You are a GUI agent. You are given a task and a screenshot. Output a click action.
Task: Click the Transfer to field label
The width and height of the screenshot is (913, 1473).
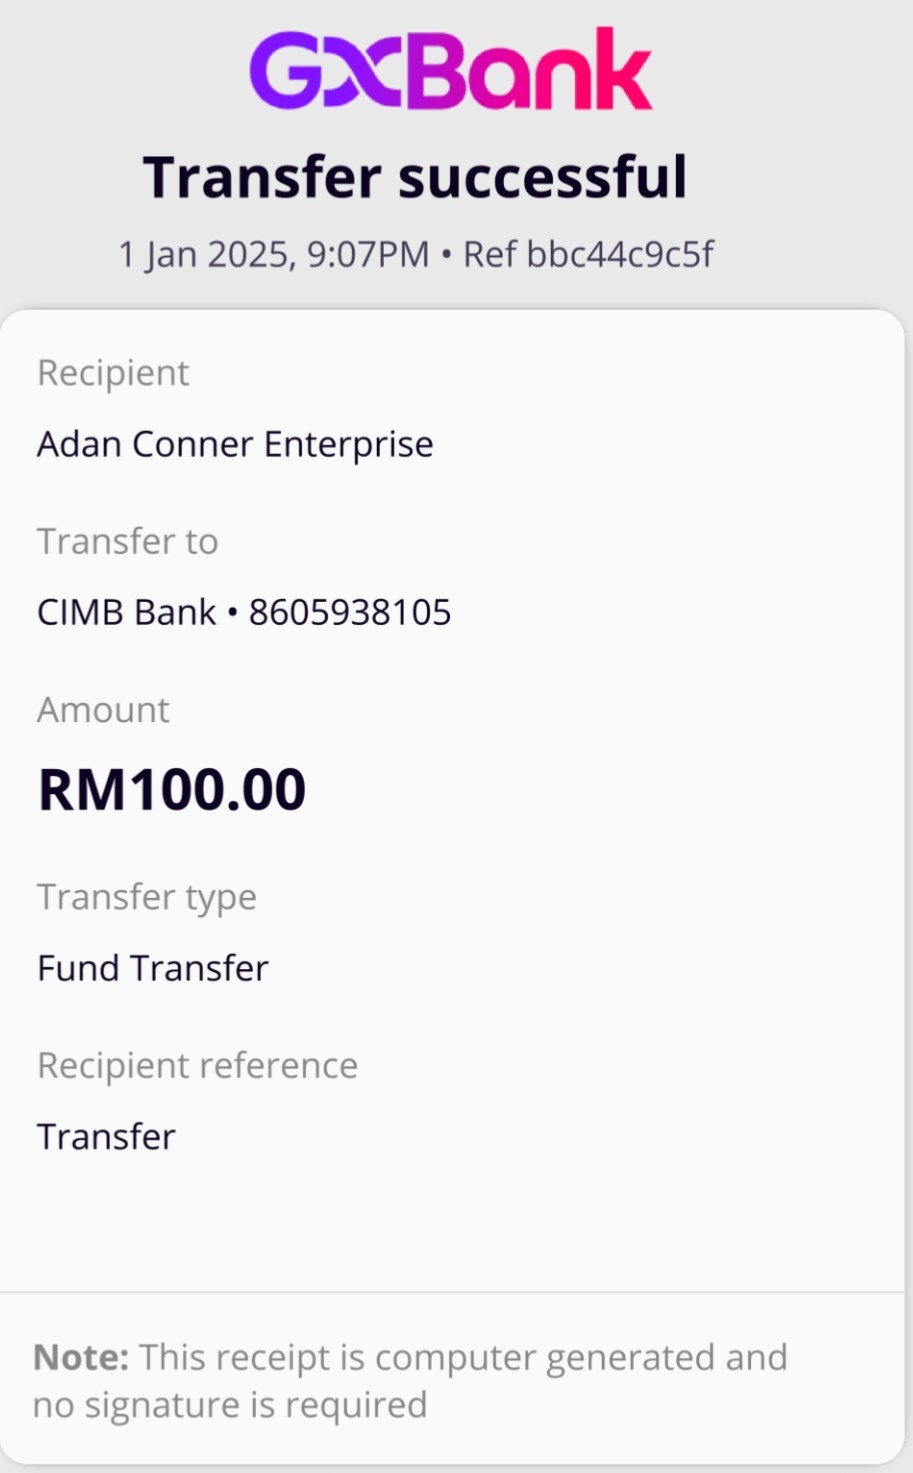(127, 541)
